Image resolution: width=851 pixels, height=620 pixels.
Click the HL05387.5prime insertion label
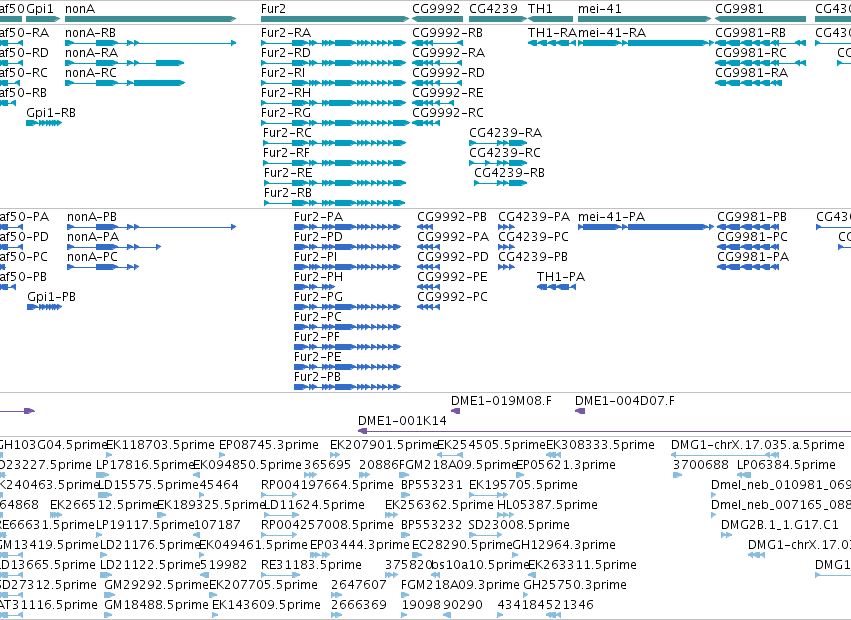coord(548,505)
